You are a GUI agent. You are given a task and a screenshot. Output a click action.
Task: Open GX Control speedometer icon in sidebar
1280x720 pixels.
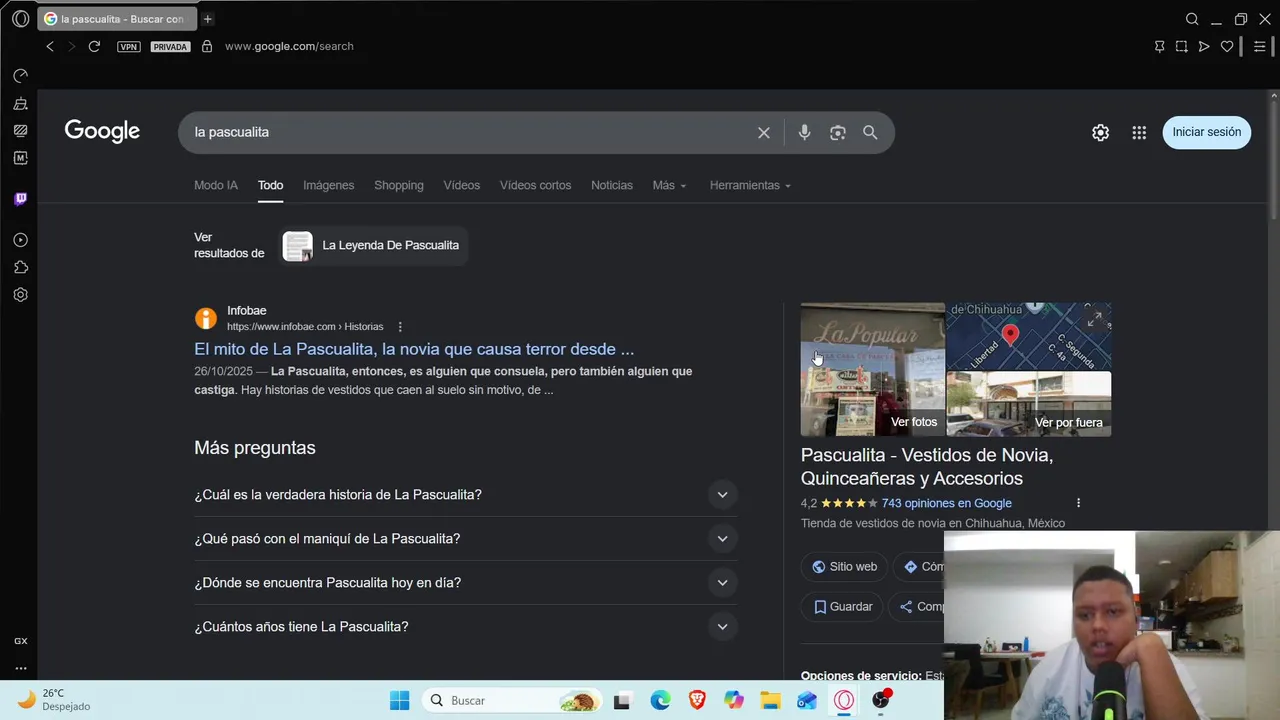[x=20, y=76]
